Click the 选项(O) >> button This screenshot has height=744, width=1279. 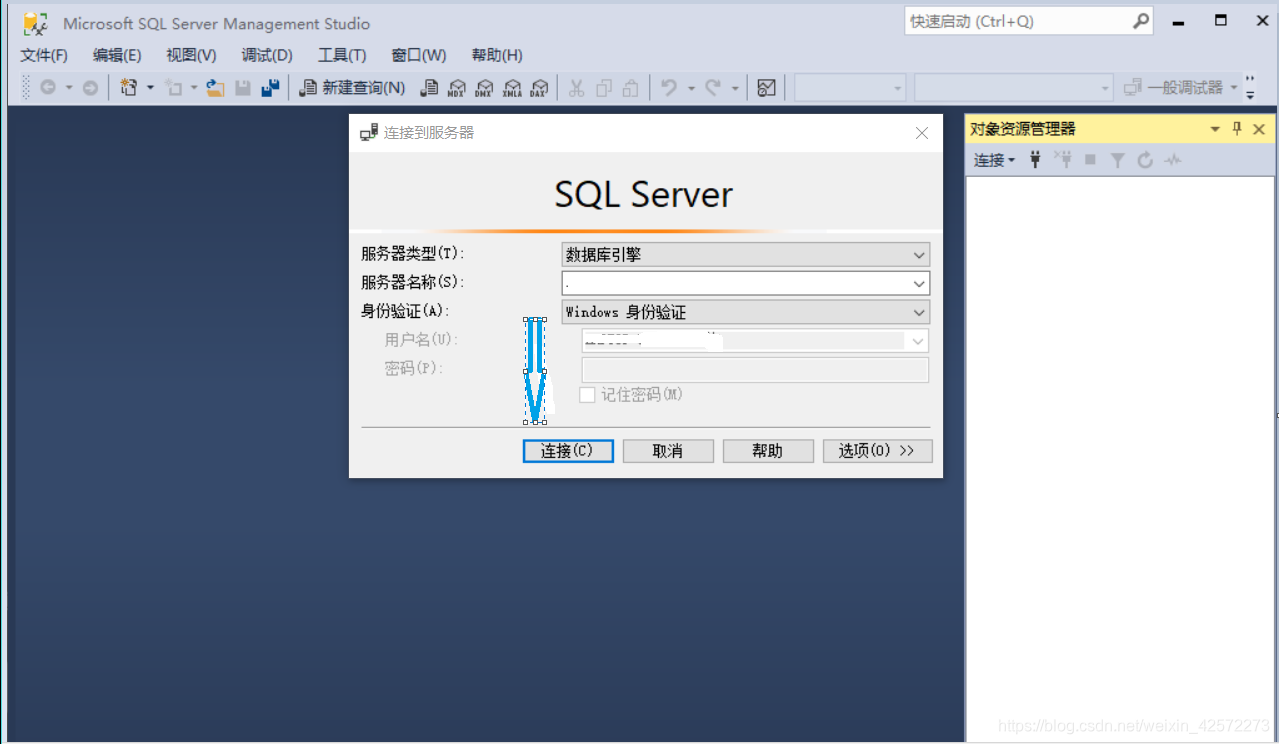877,451
